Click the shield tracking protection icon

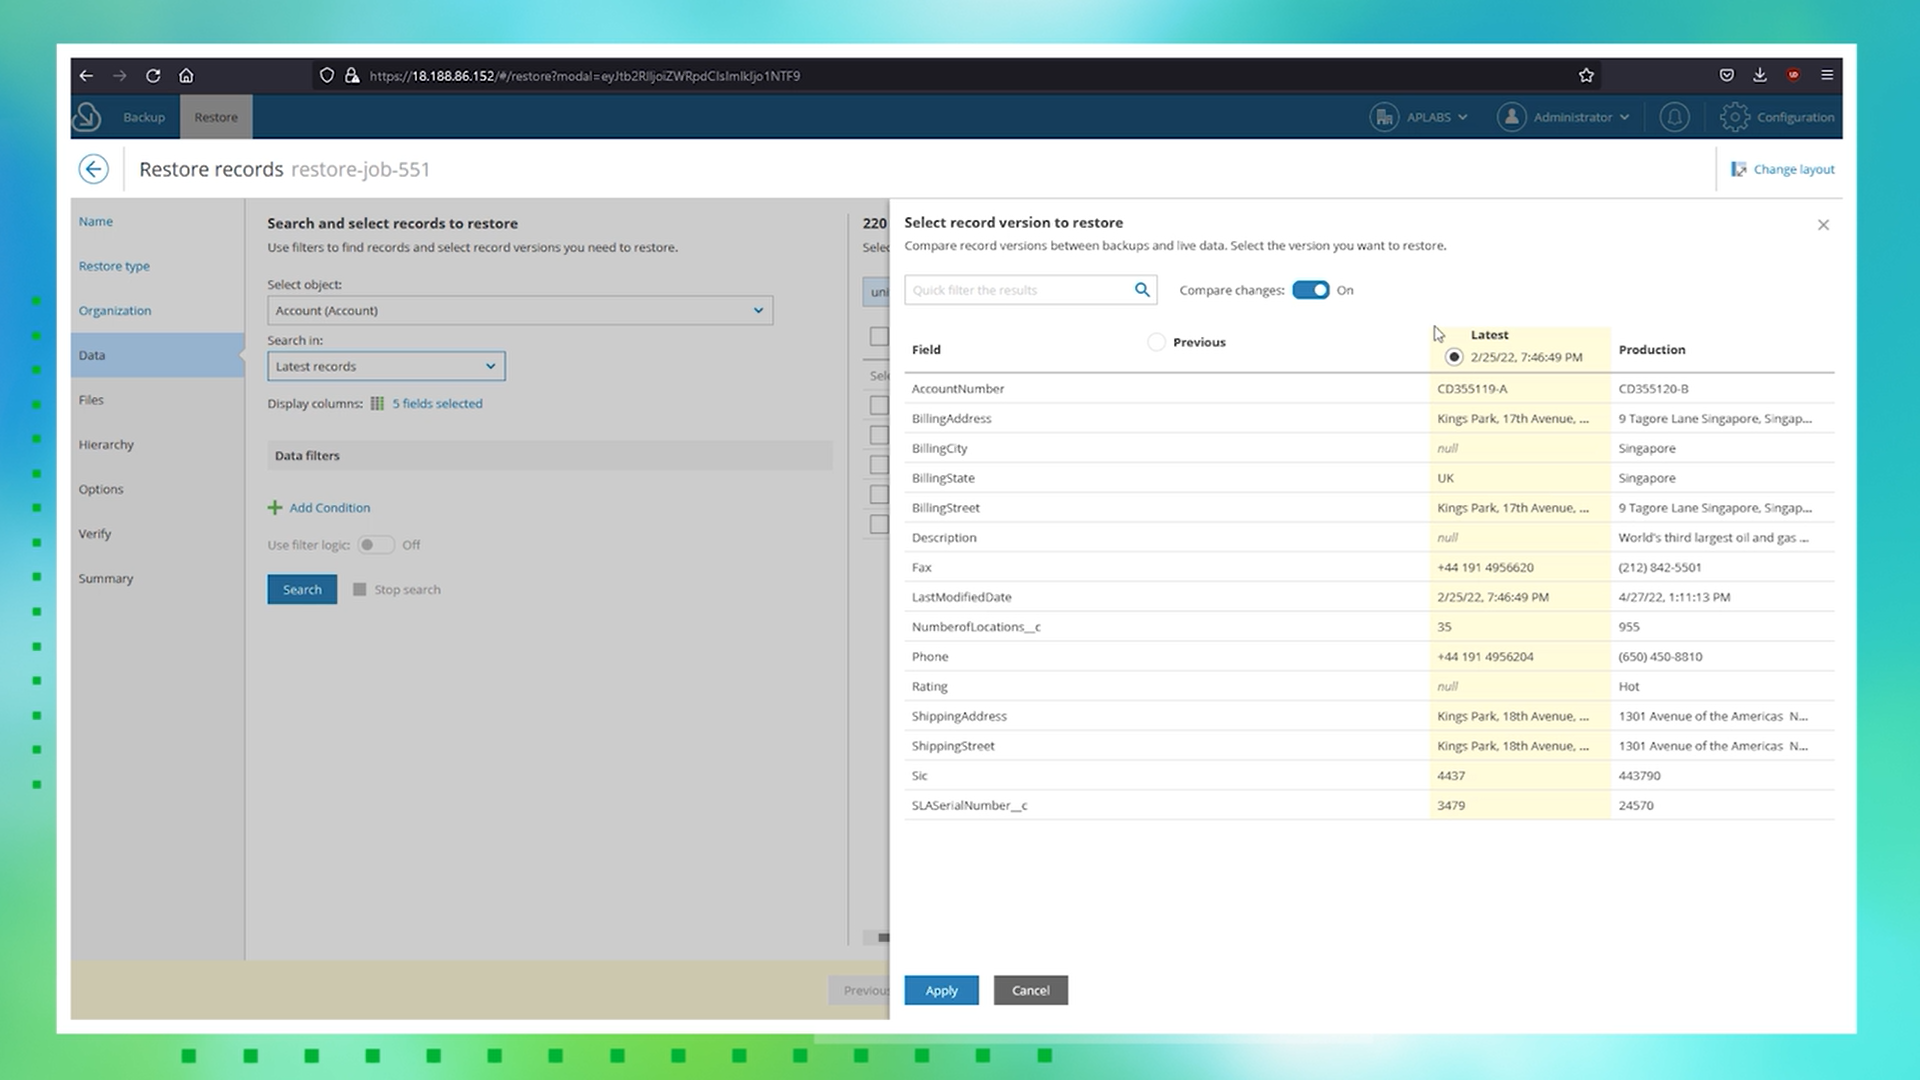tap(326, 76)
